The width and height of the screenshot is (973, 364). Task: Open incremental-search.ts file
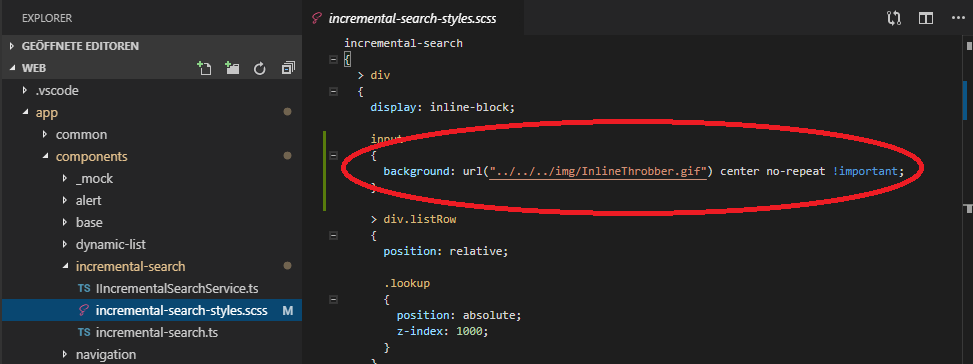[x=157, y=333]
